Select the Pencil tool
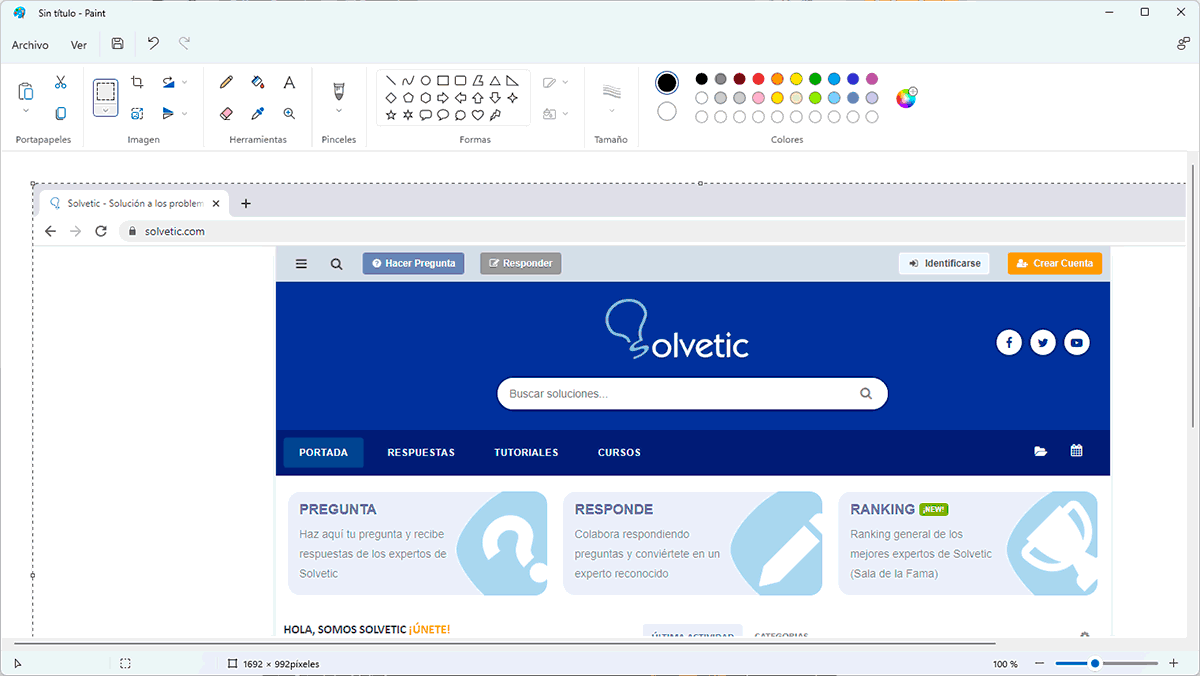 (226, 82)
